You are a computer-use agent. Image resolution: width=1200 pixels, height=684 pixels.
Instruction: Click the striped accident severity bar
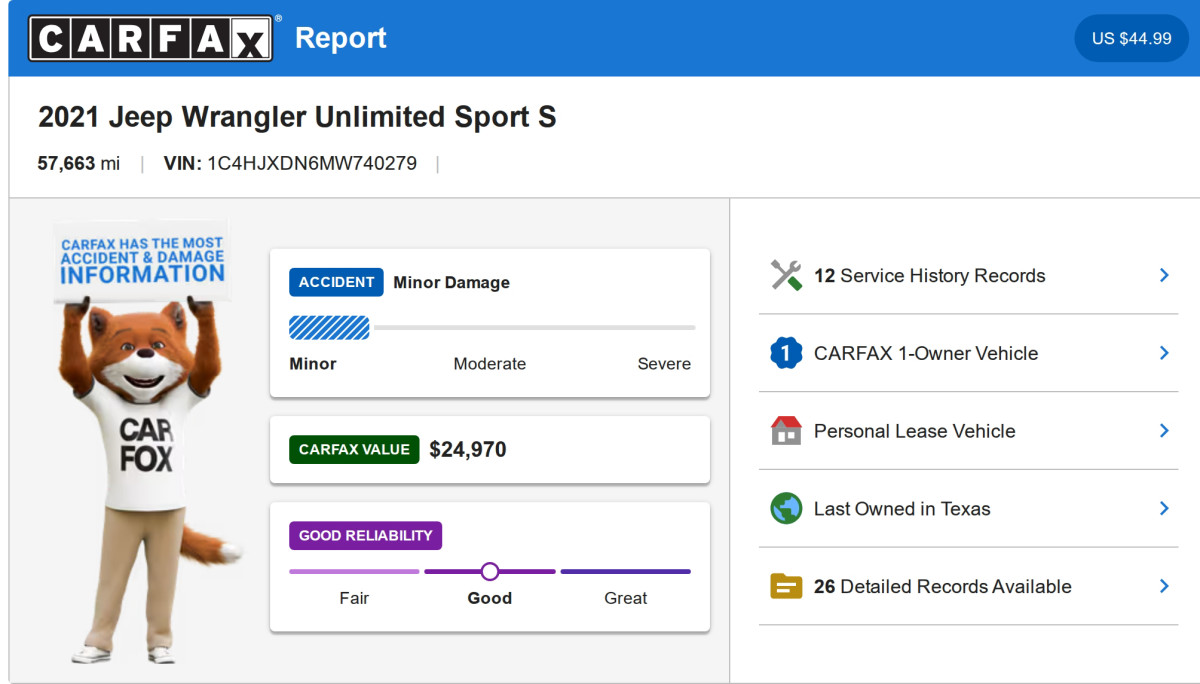pos(329,328)
